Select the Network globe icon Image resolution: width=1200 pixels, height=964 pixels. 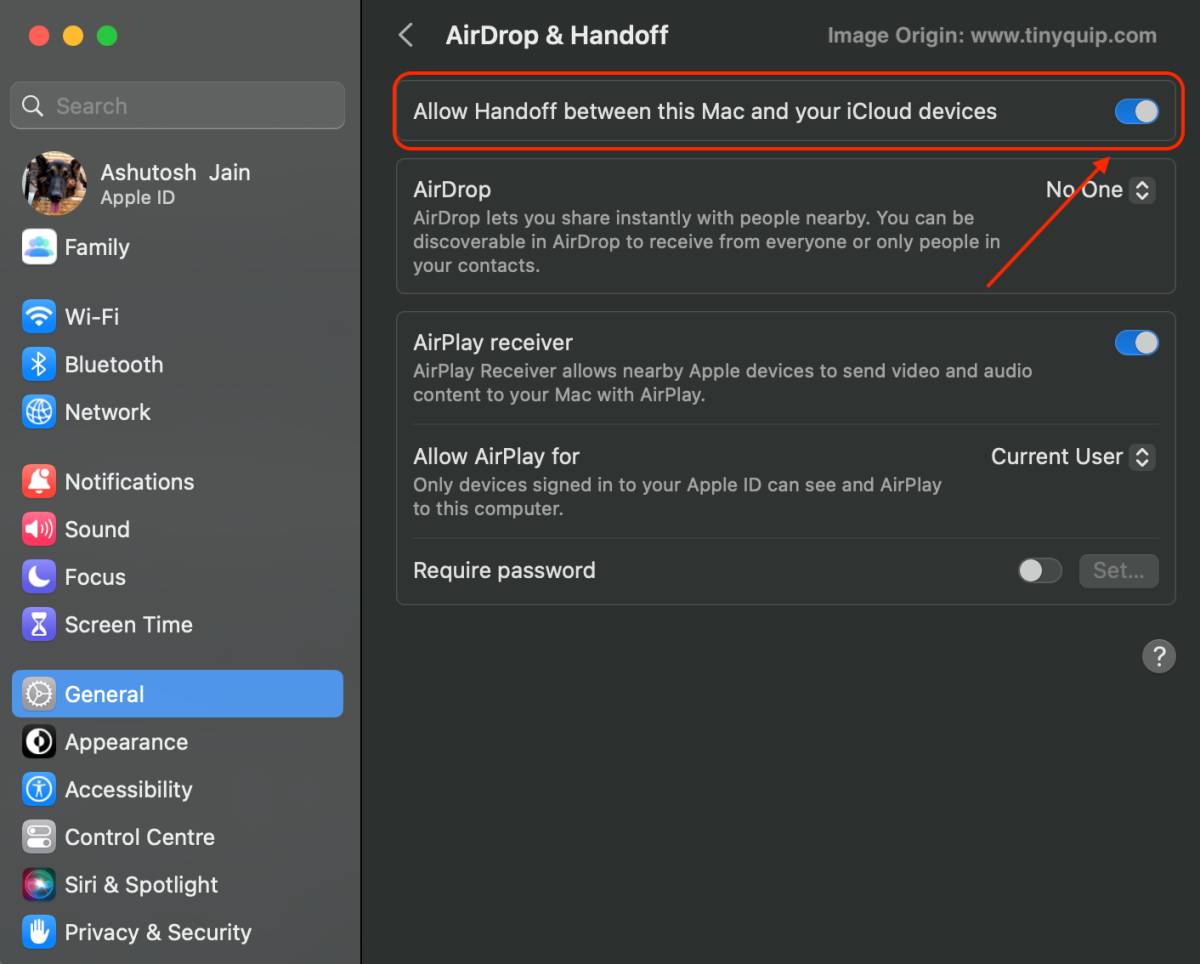39,412
